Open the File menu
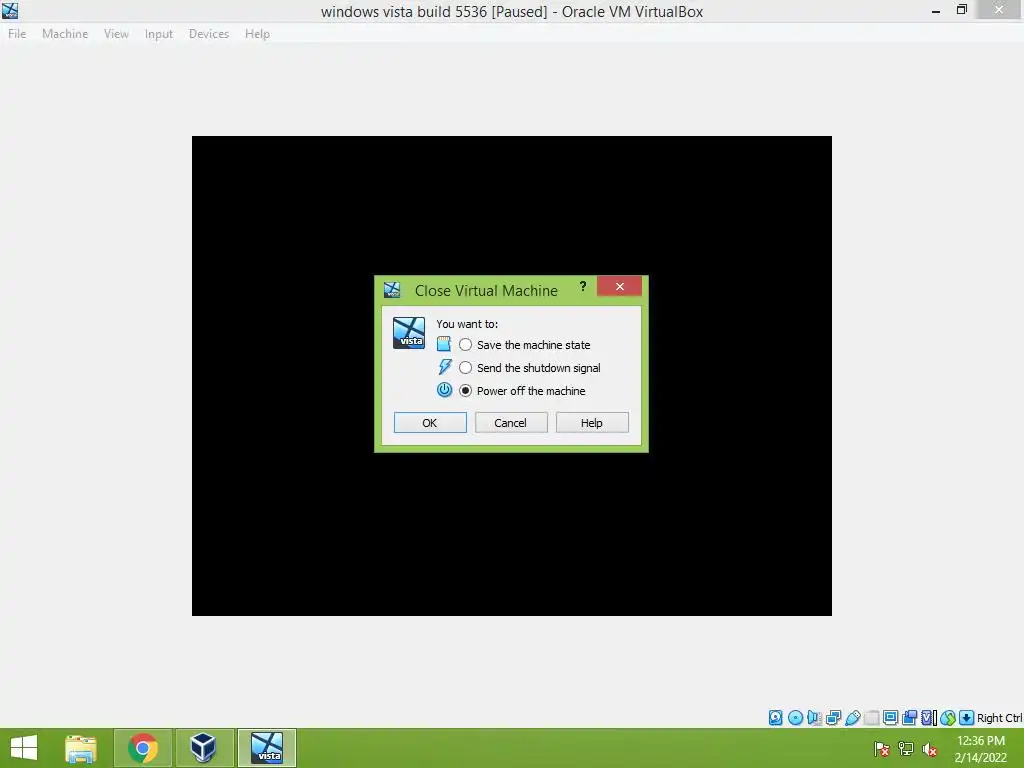The height and width of the screenshot is (768, 1024). coord(17,33)
